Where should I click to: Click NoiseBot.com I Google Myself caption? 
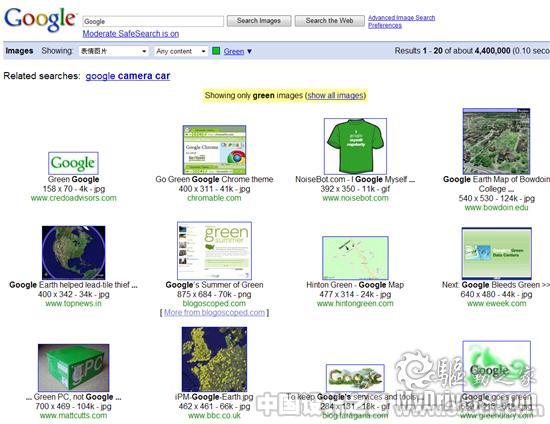tap(355, 180)
